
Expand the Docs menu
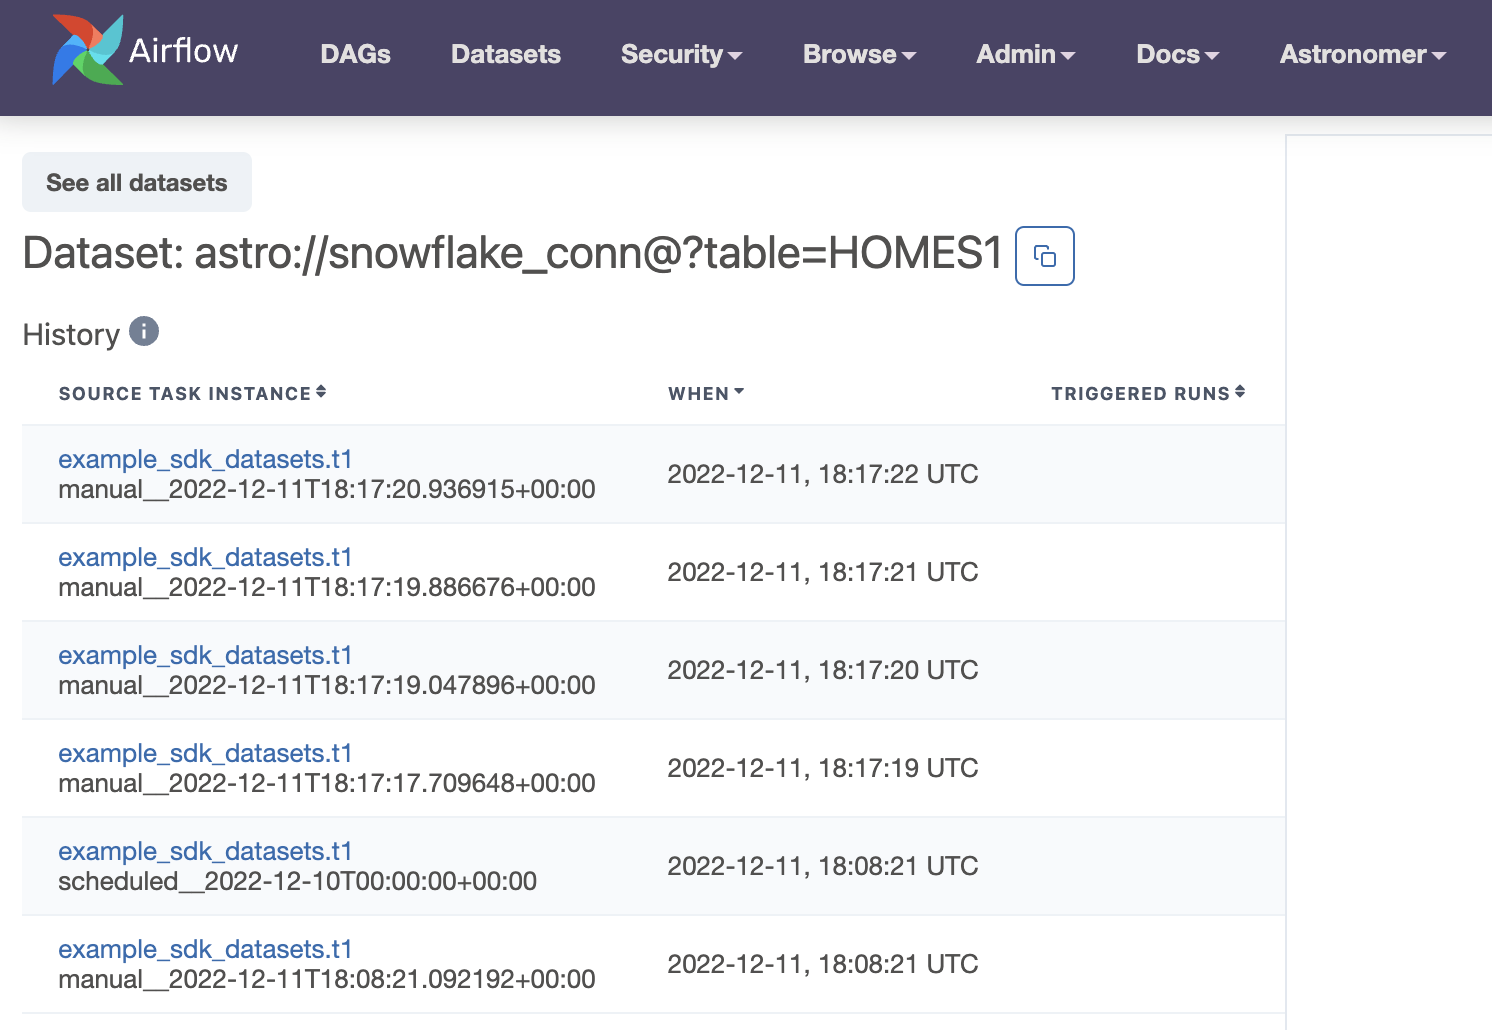1177,55
